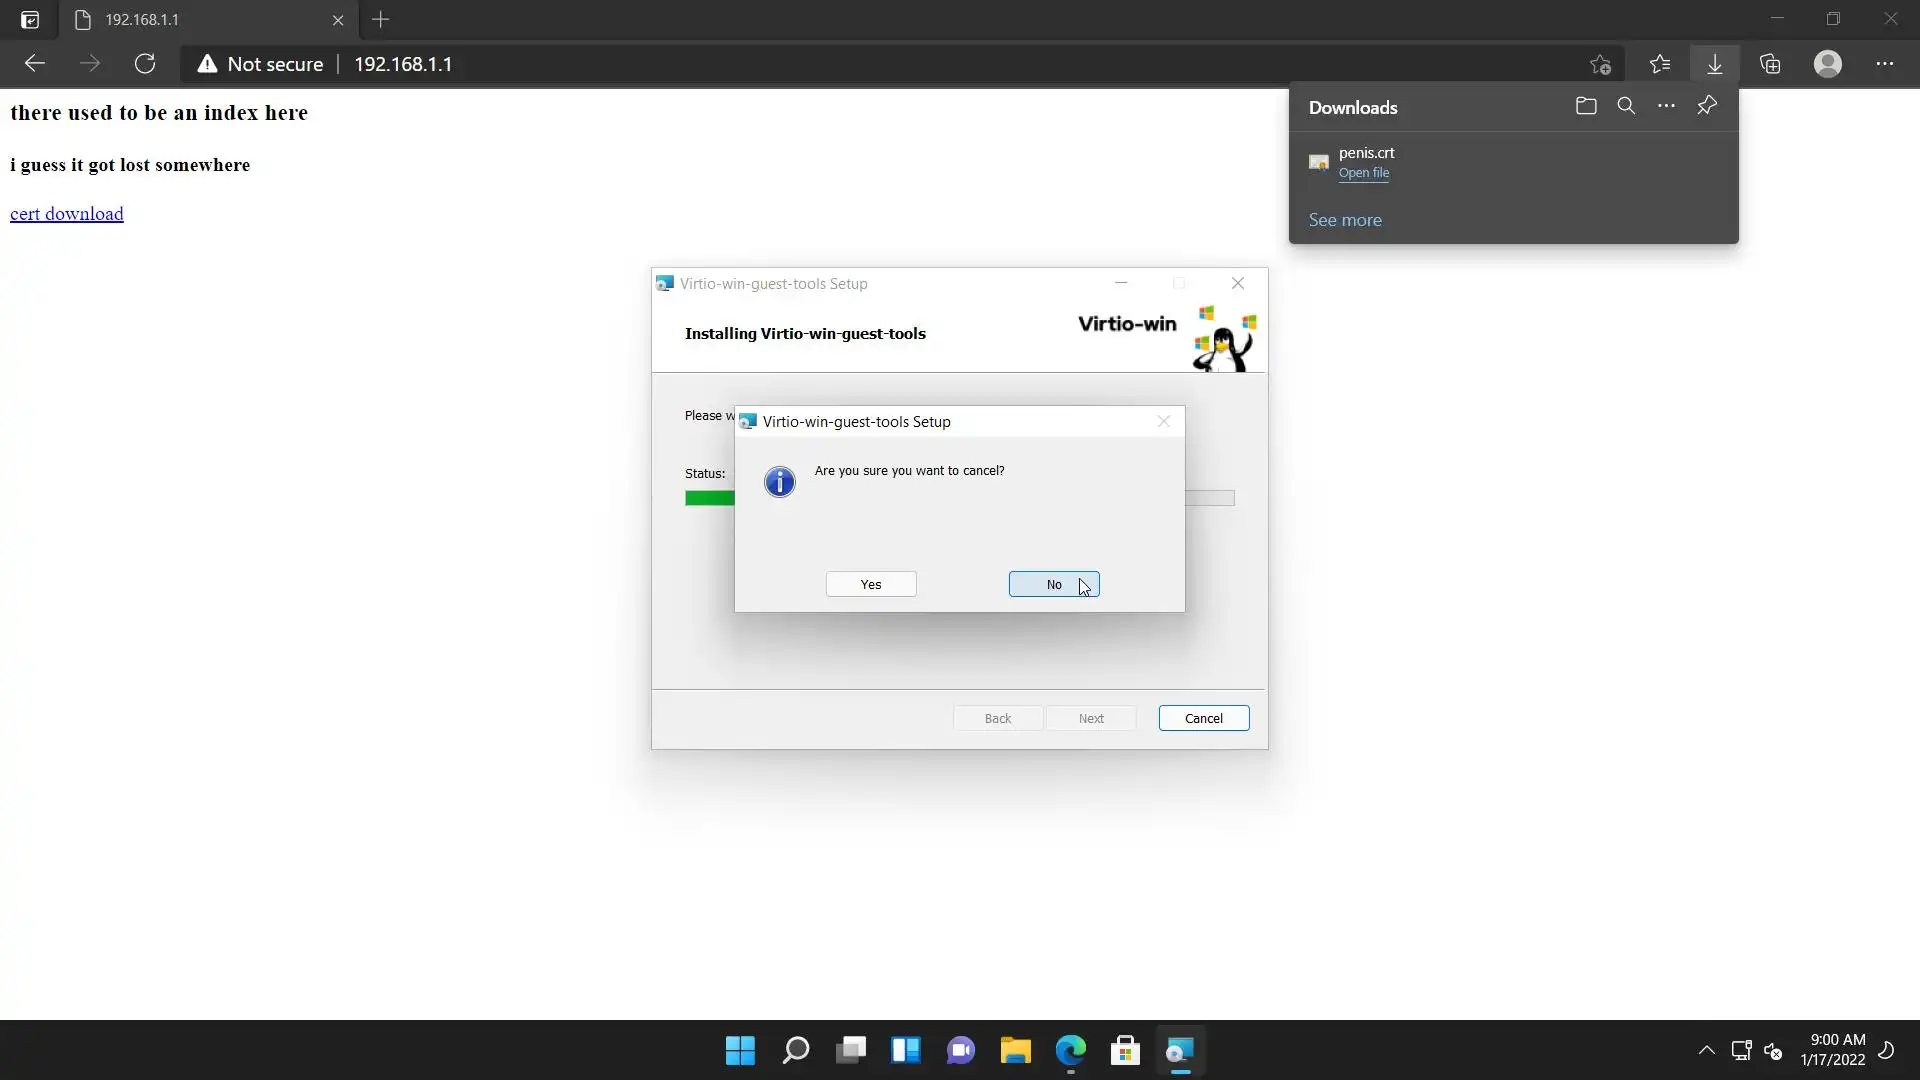Pin the Downloads panel
This screenshot has height=1080, width=1920.
click(1707, 106)
